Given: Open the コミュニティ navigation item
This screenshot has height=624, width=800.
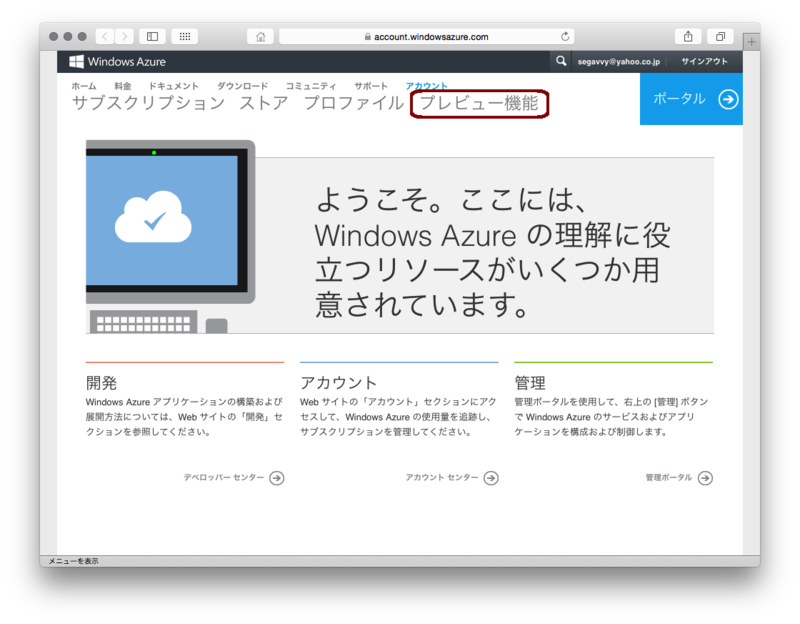Looking at the screenshot, I should tap(311, 86).
